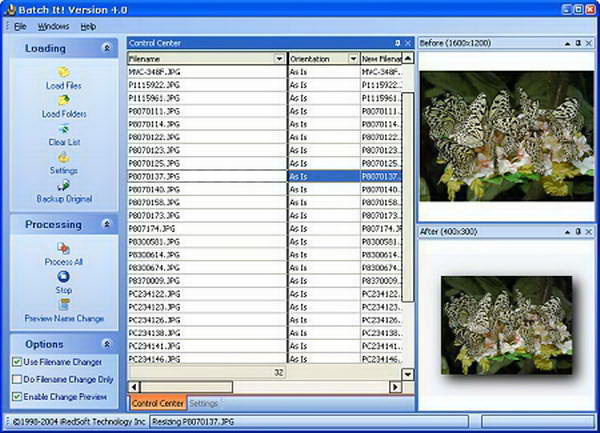Click the Backup Original icon
The image size is (600, 433).
coord(64,186)
